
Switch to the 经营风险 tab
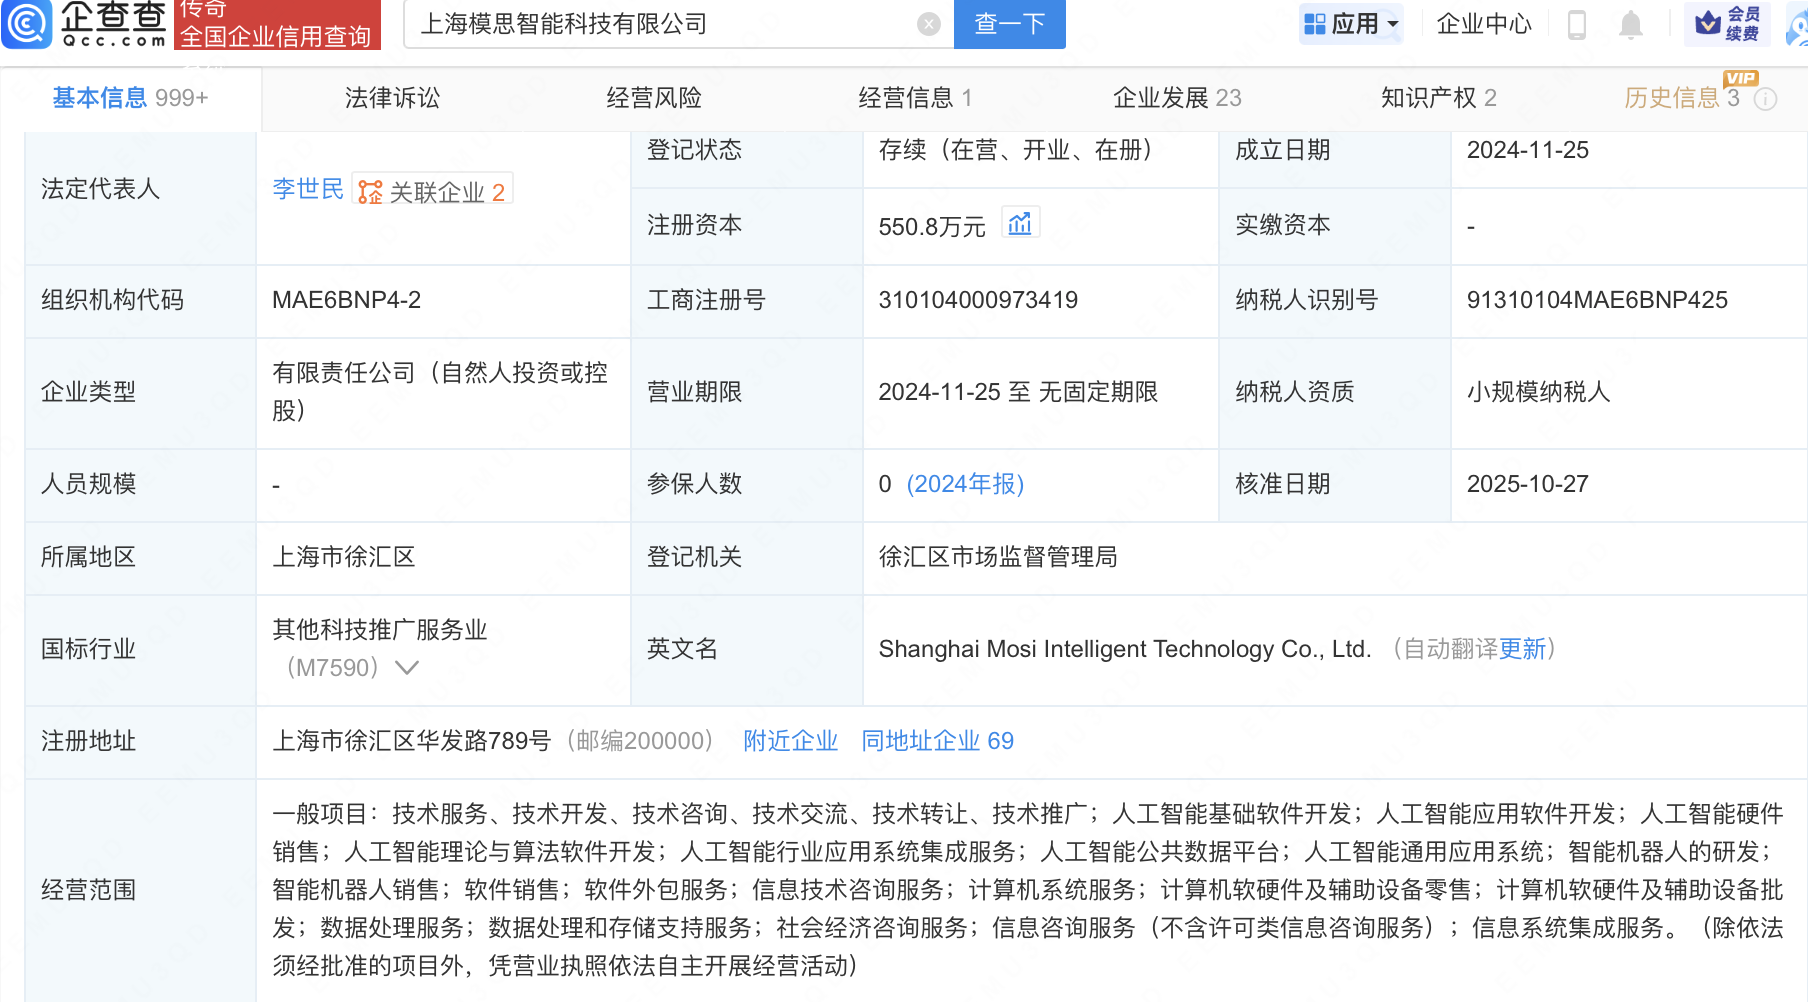click(x=654, y=98)
